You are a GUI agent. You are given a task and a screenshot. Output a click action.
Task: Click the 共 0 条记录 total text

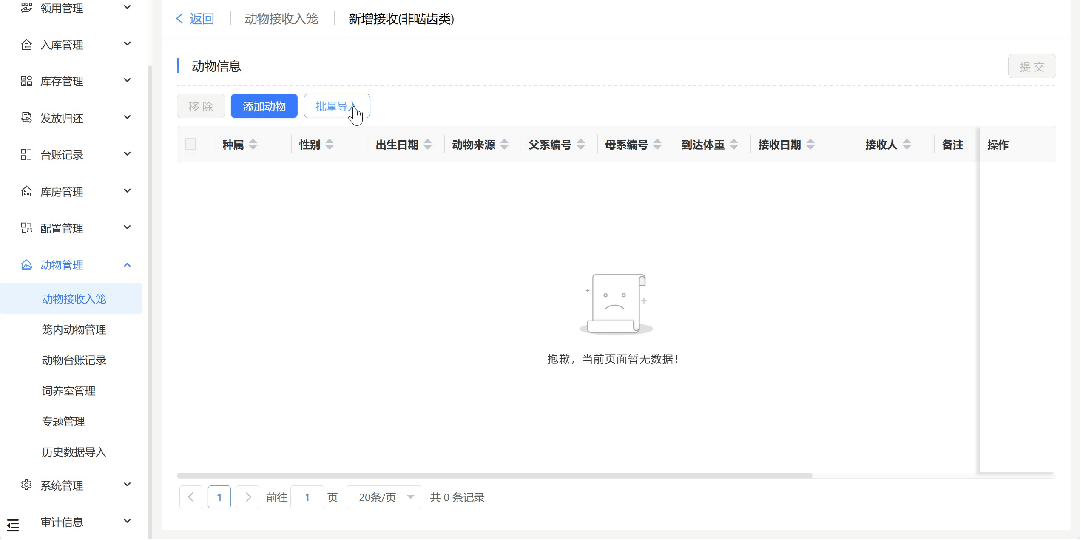pos(457,497)
